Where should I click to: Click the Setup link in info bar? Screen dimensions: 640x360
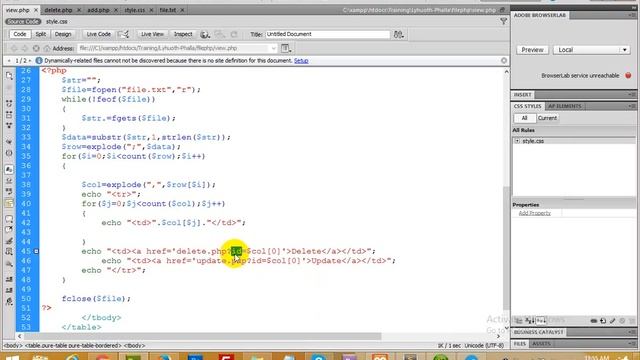point(301,60)
